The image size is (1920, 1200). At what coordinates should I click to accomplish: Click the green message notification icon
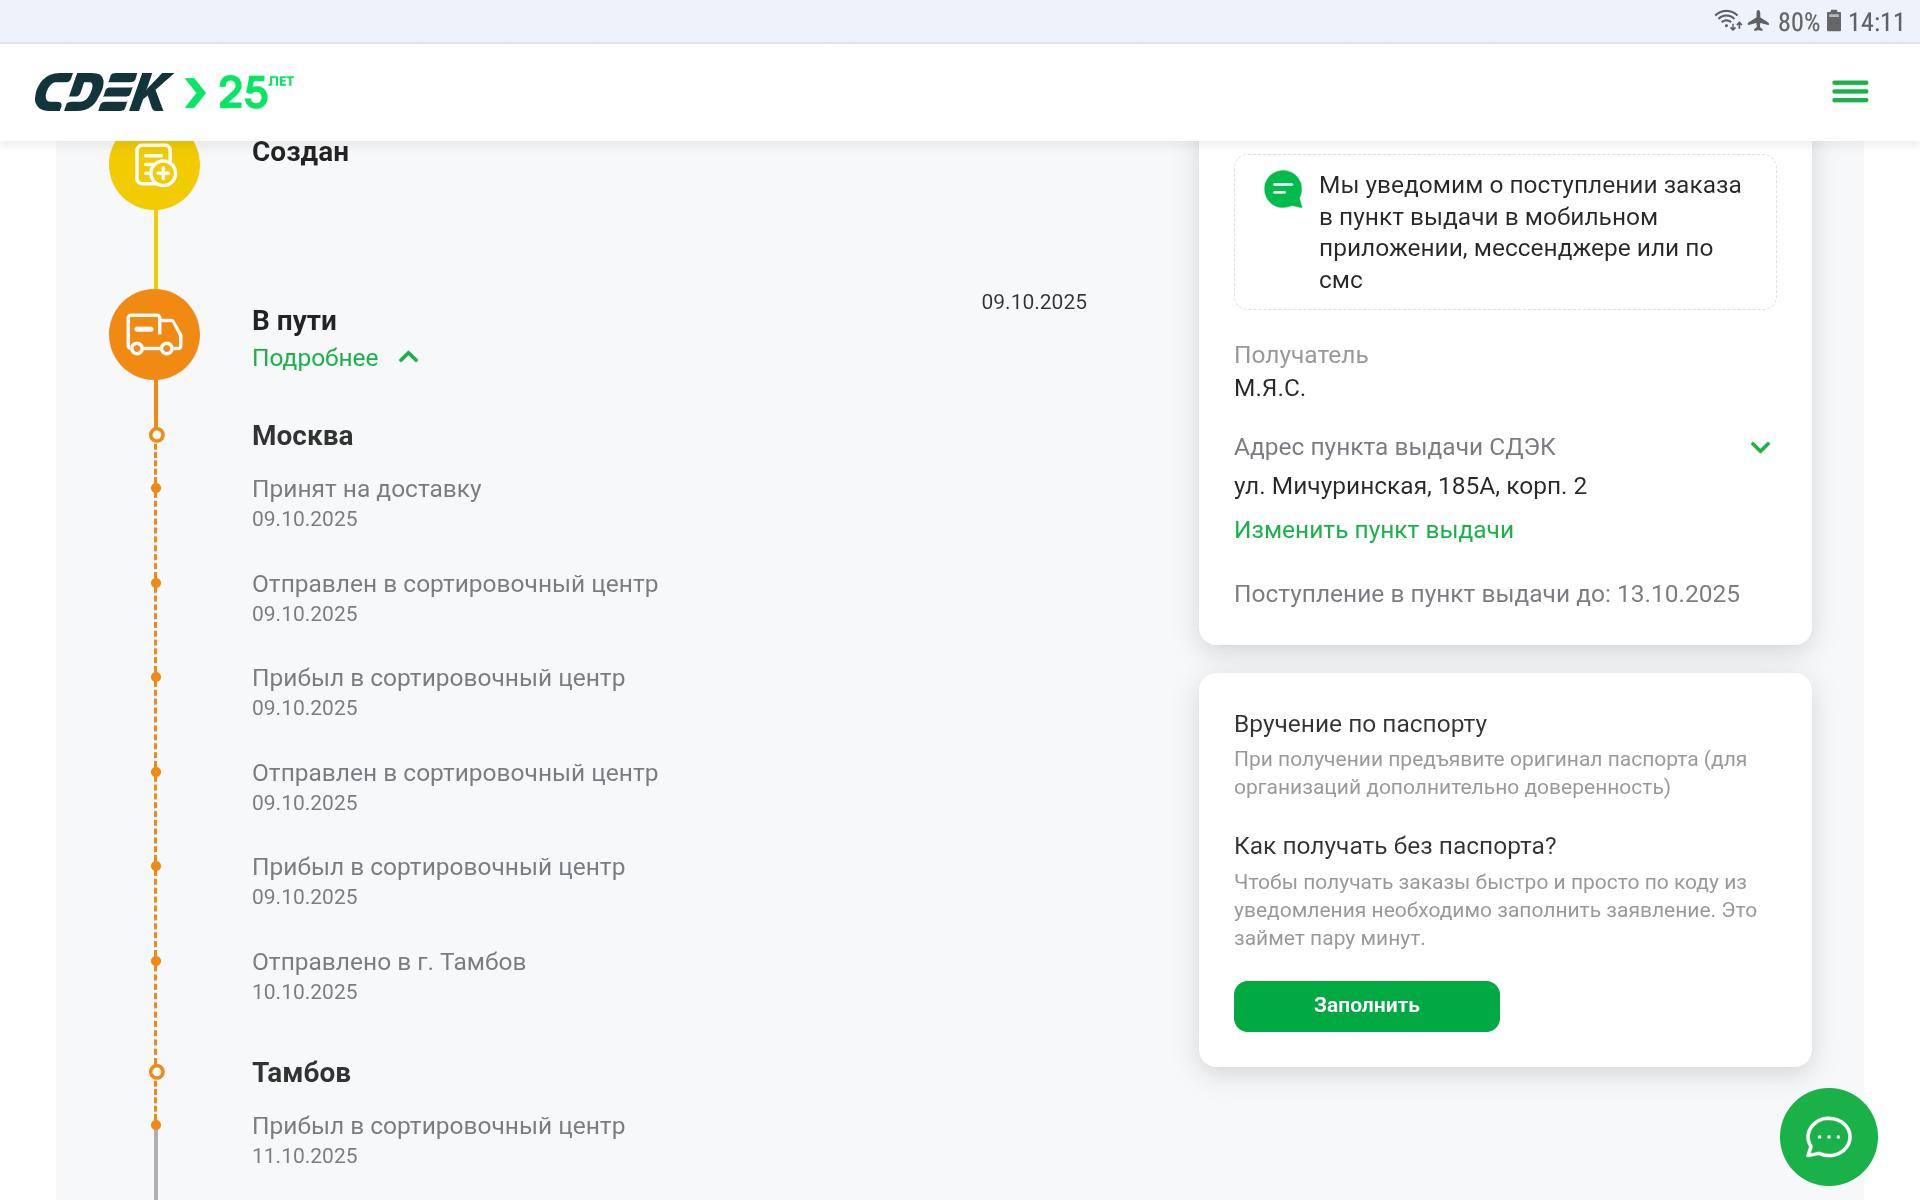(1283, 189)
